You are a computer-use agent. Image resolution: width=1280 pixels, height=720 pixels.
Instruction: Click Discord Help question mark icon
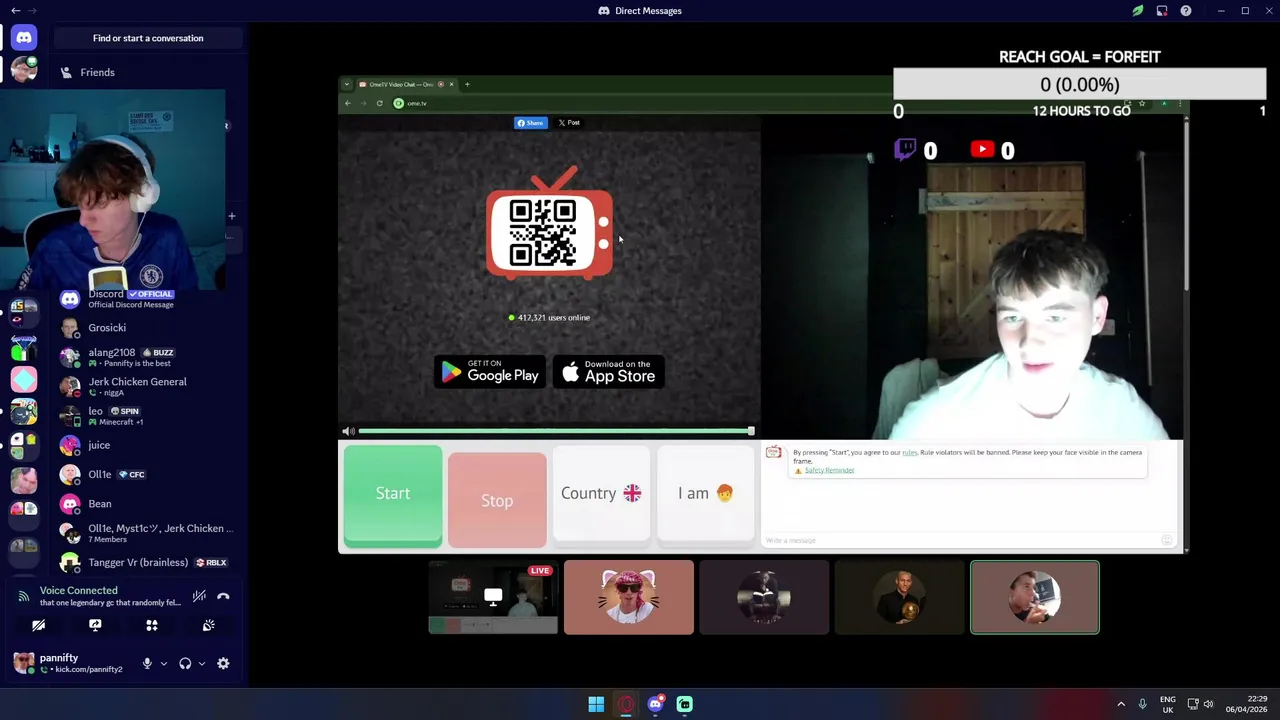tap(1186, 11)
